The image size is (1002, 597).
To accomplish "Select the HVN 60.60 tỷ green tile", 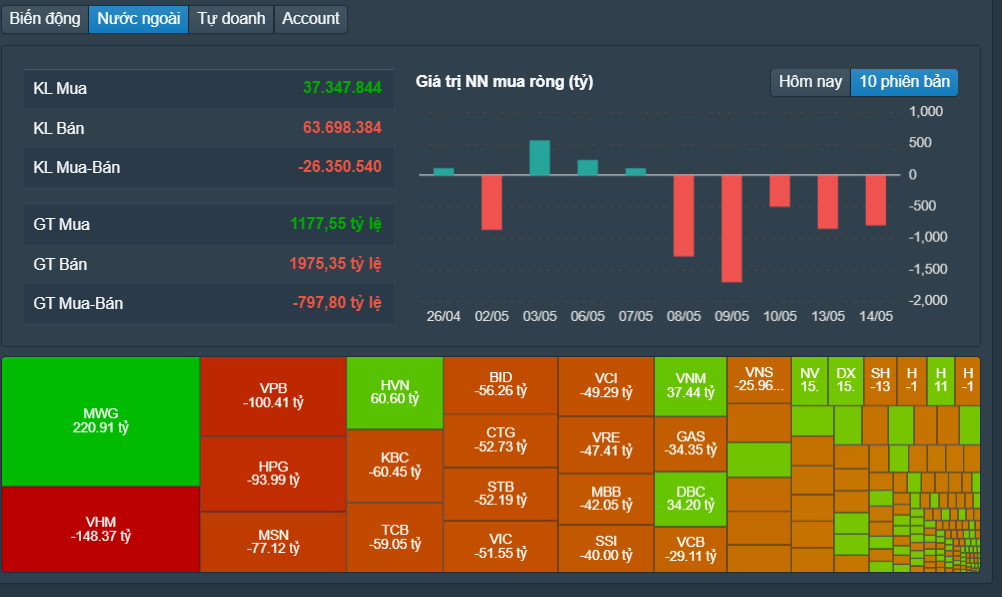I will (395, 392).
